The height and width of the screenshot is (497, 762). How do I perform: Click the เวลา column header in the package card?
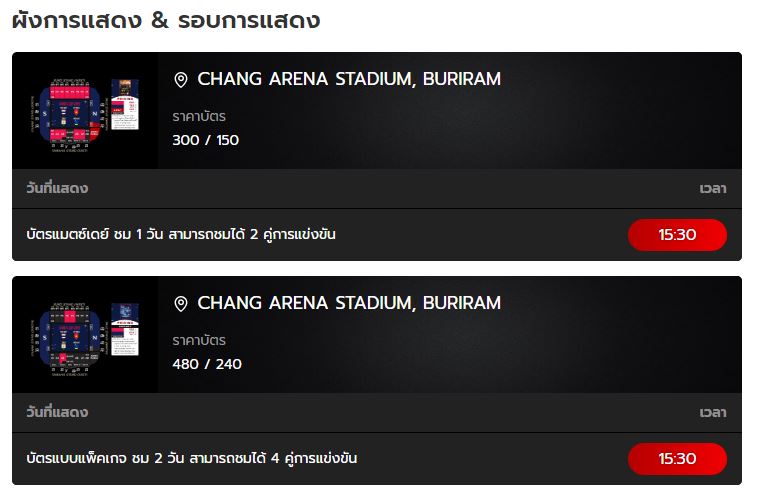pyautogui.click(x=713, y=412)
